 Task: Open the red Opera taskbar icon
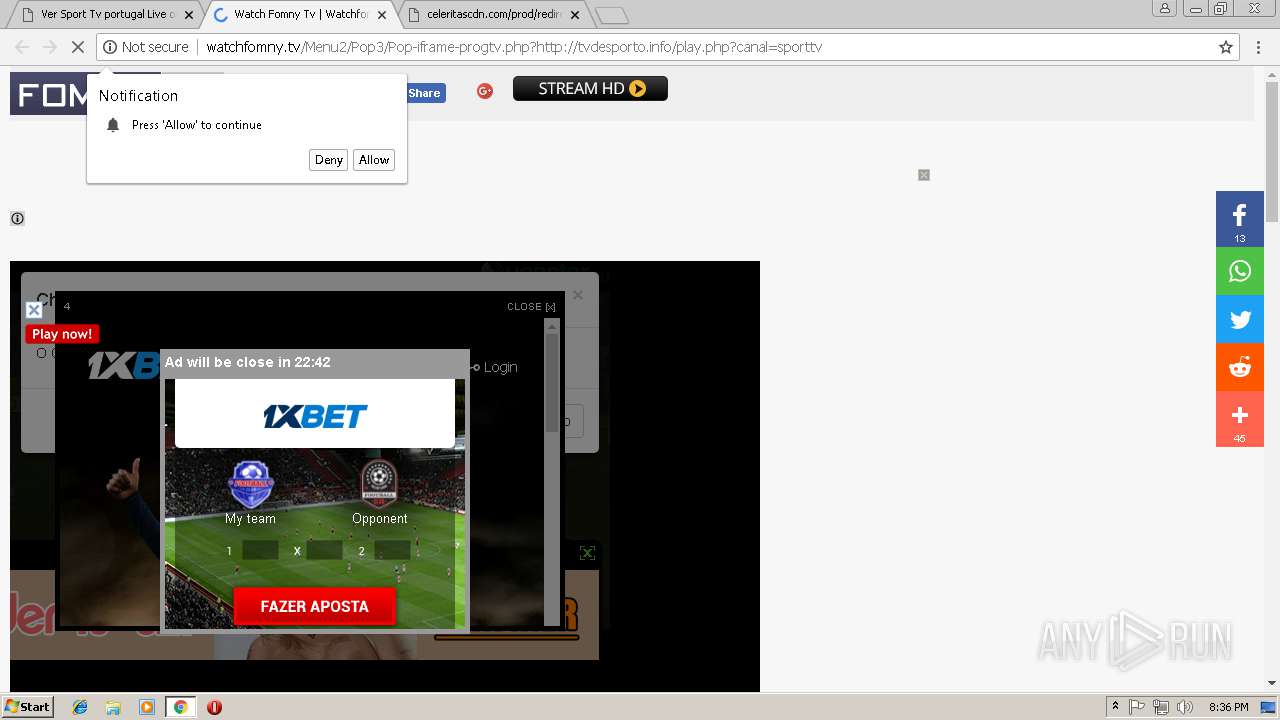point(214,707)
